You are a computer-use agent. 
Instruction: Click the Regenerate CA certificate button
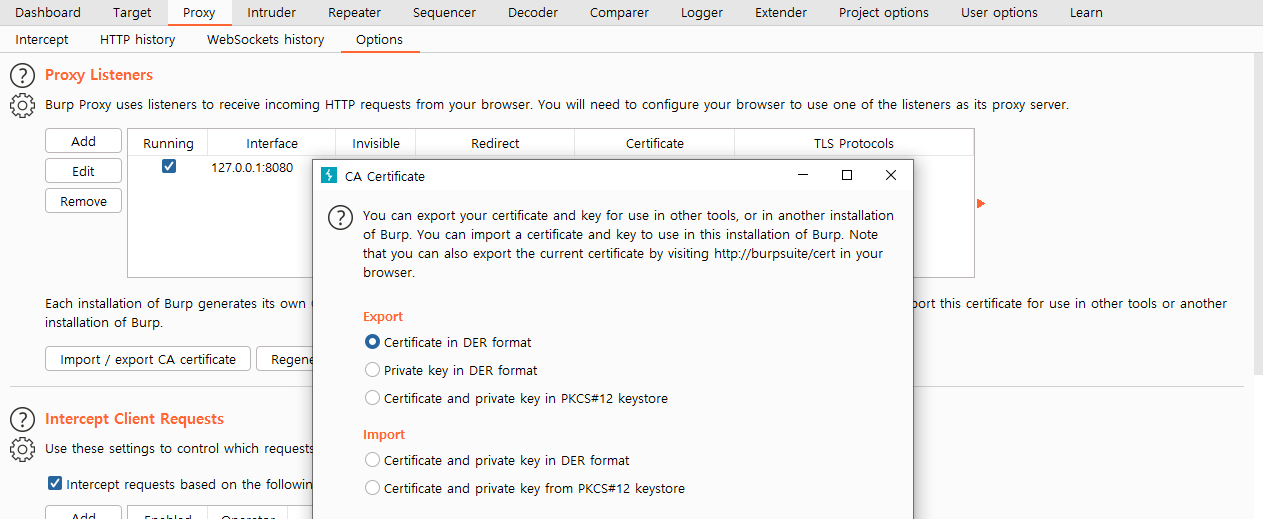pos(284,359)
